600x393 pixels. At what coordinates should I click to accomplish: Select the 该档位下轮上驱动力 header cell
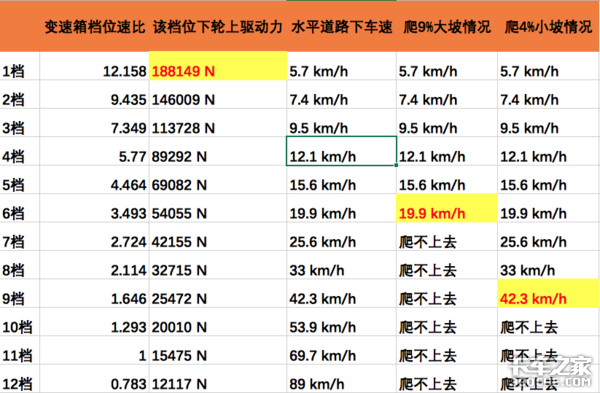[x=218, y=27]
